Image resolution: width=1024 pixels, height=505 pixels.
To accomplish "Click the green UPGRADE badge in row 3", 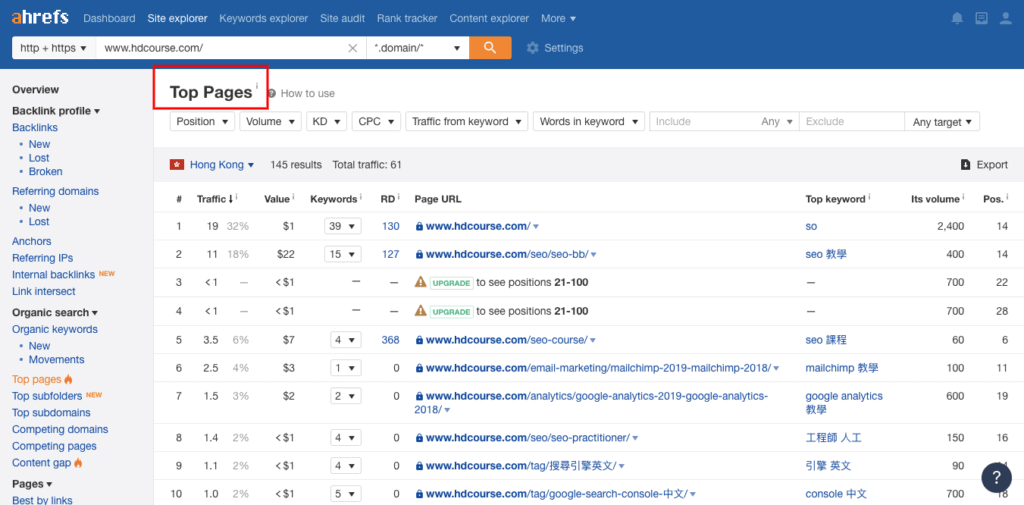I will pyautogui.click(x=451, y=283).
